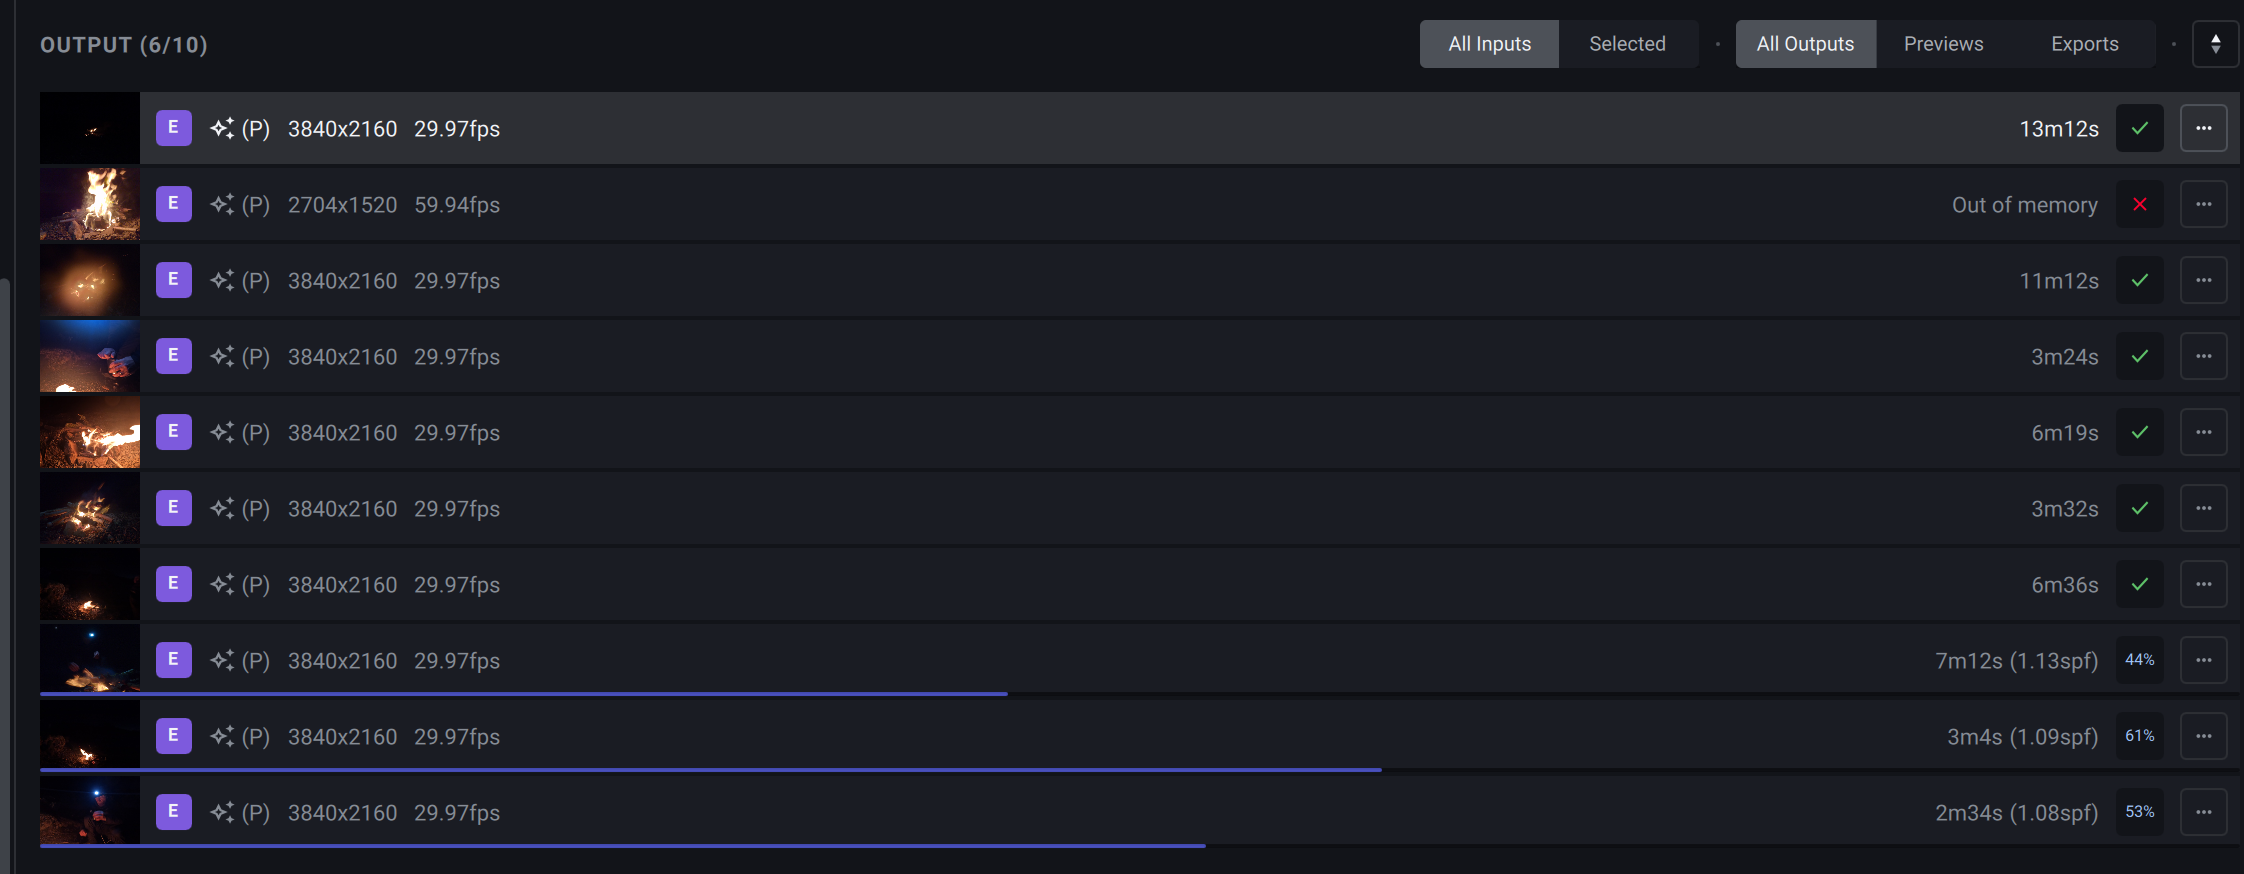2244x874 pixels.
Task: Switch to the Previews tab
Action: [1943, 44]
